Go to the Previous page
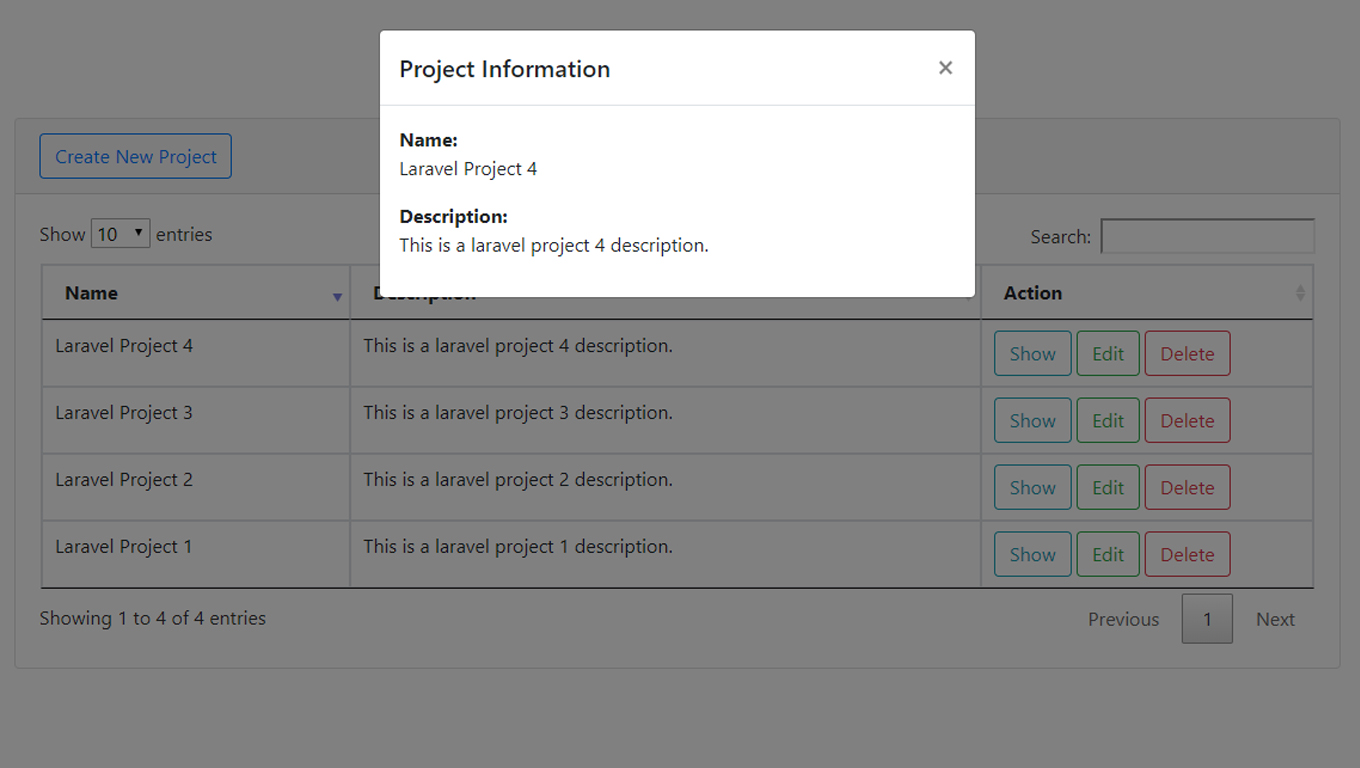This screenshot has height=768, width=1360. point(1124,619)
